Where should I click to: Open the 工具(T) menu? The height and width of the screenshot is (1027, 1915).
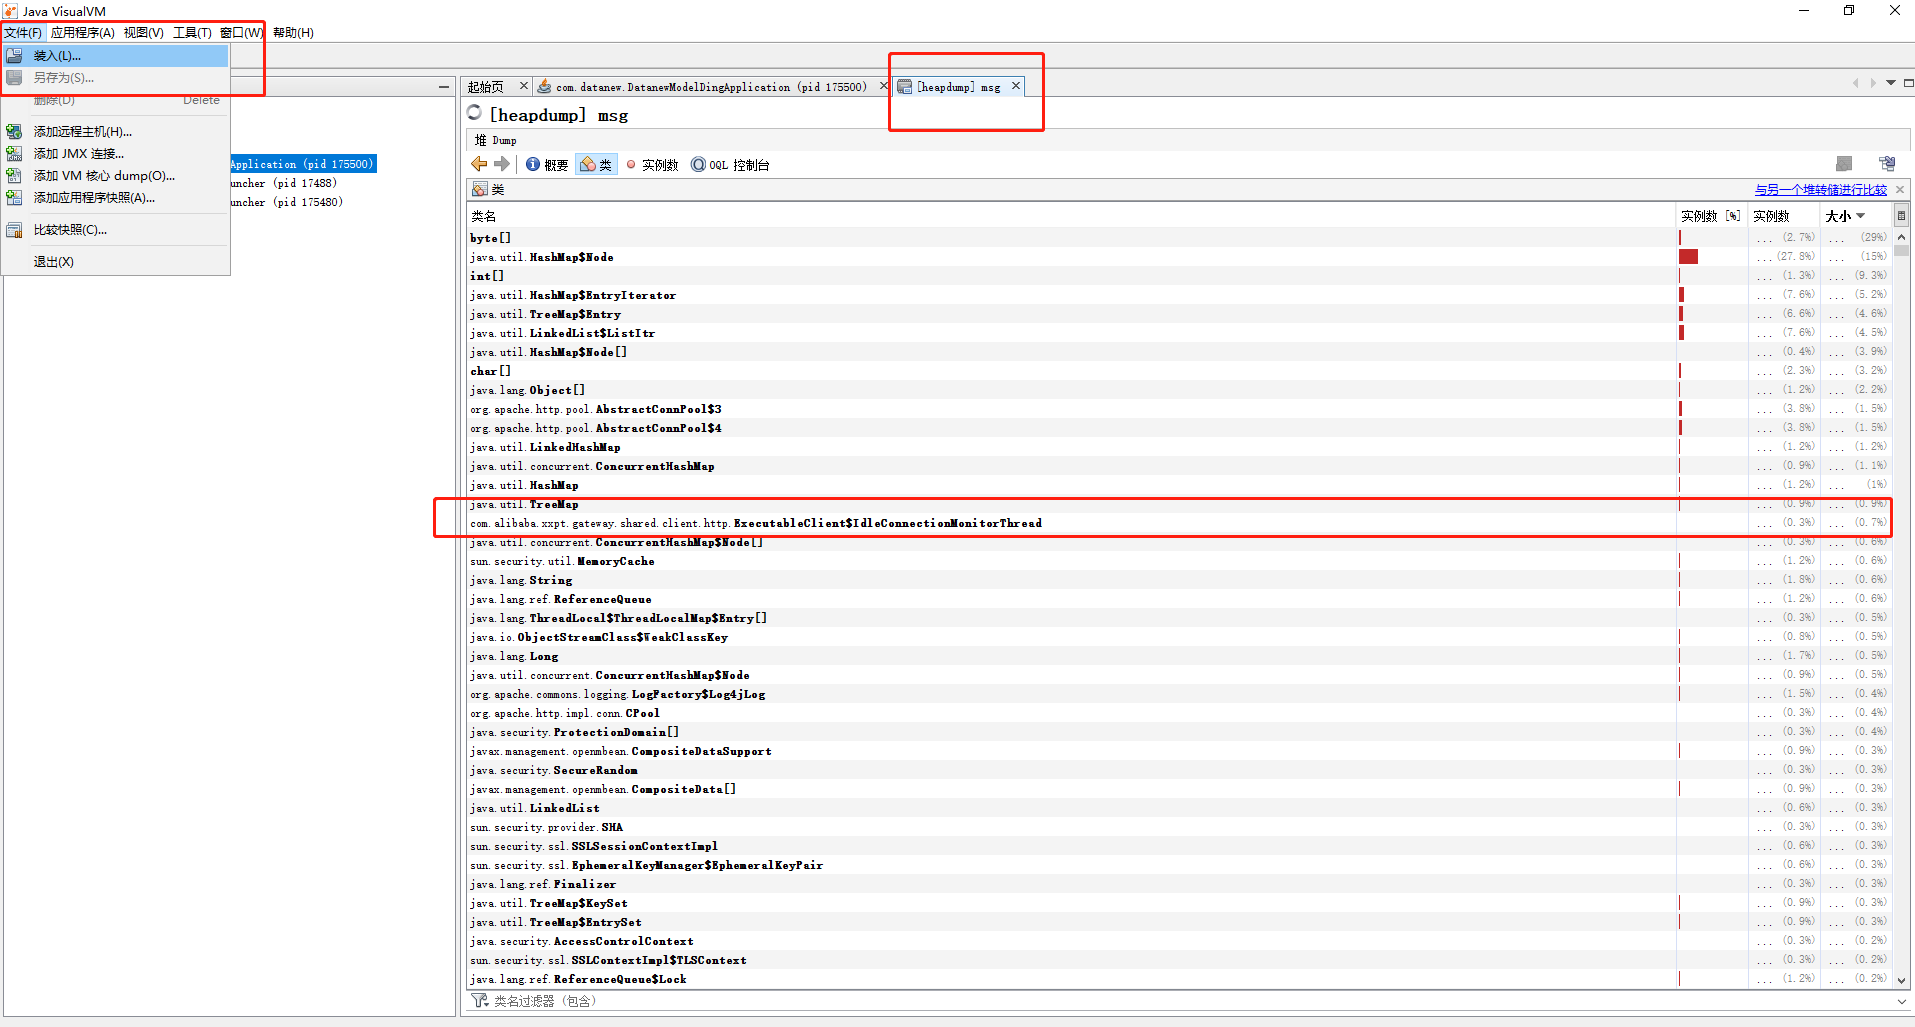[x=192, y=33]
